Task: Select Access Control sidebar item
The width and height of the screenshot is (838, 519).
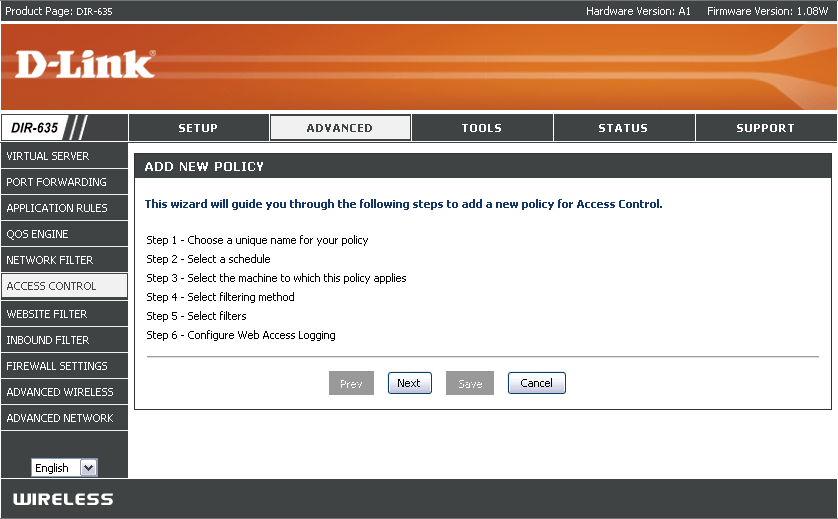Action: [64, 286]
